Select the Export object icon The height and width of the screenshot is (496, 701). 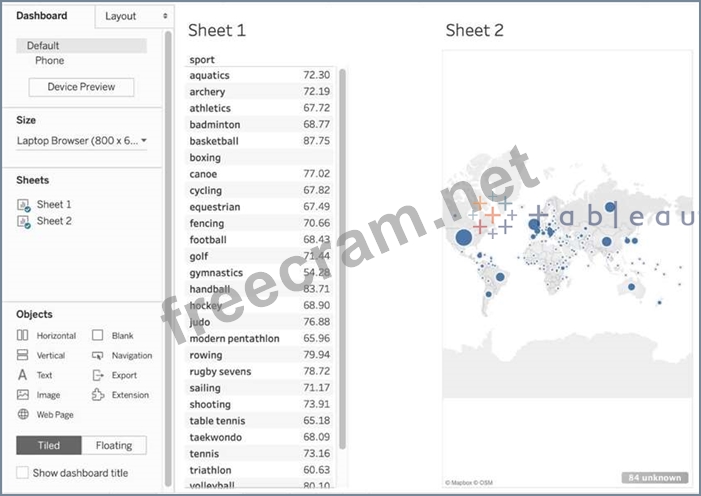pyautogui.click(x=98, y=375)
